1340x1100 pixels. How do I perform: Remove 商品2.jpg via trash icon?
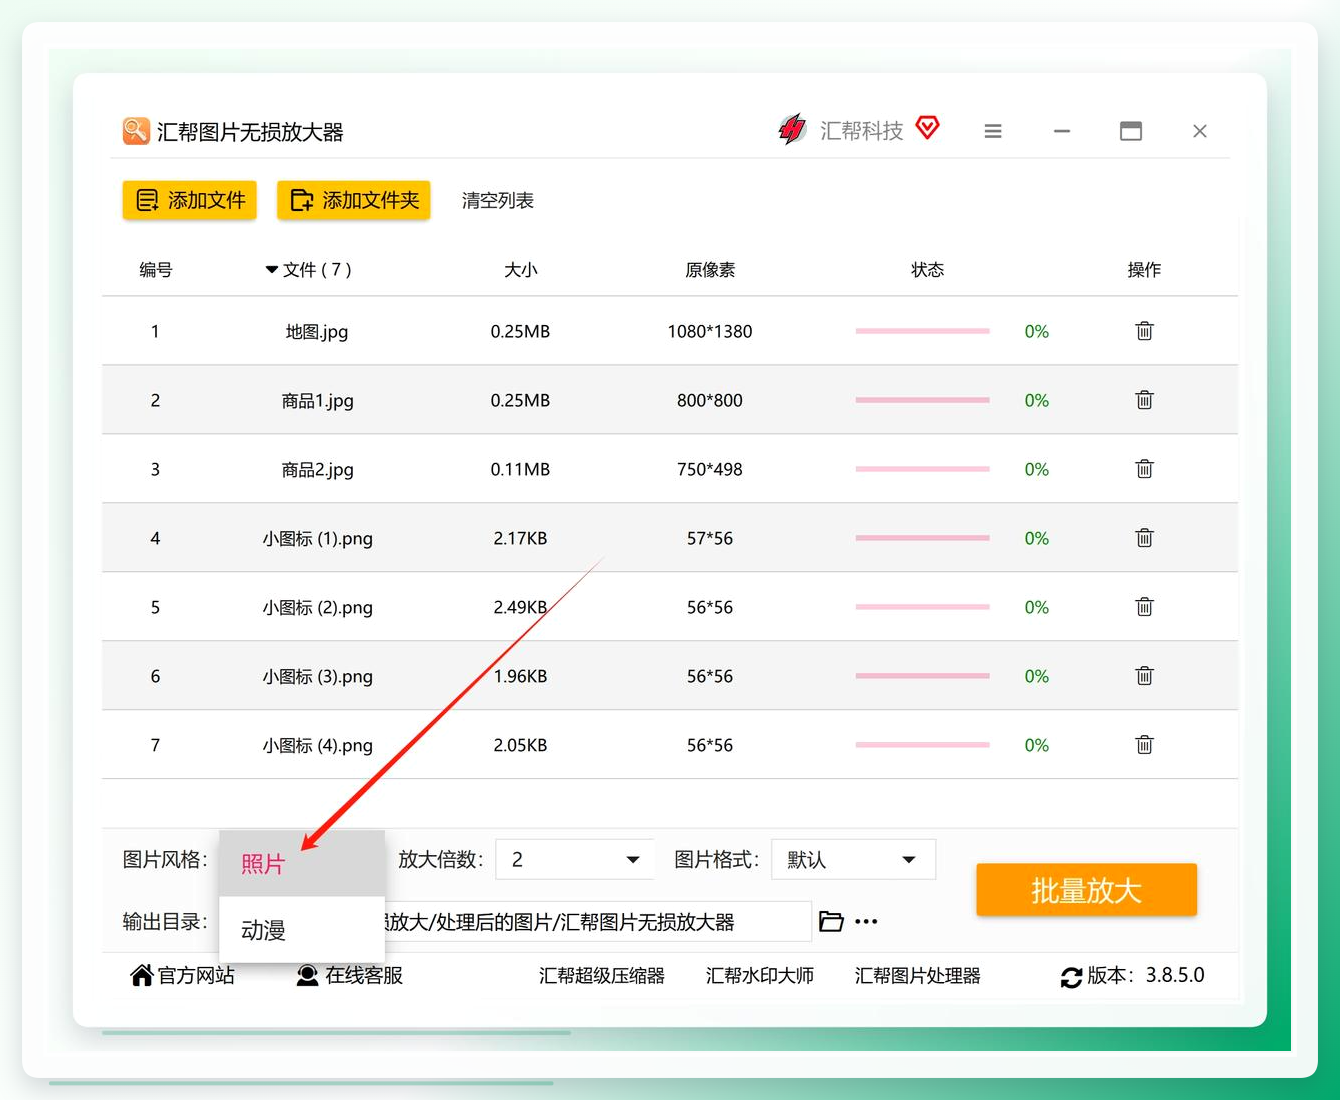coord(1145,469)
